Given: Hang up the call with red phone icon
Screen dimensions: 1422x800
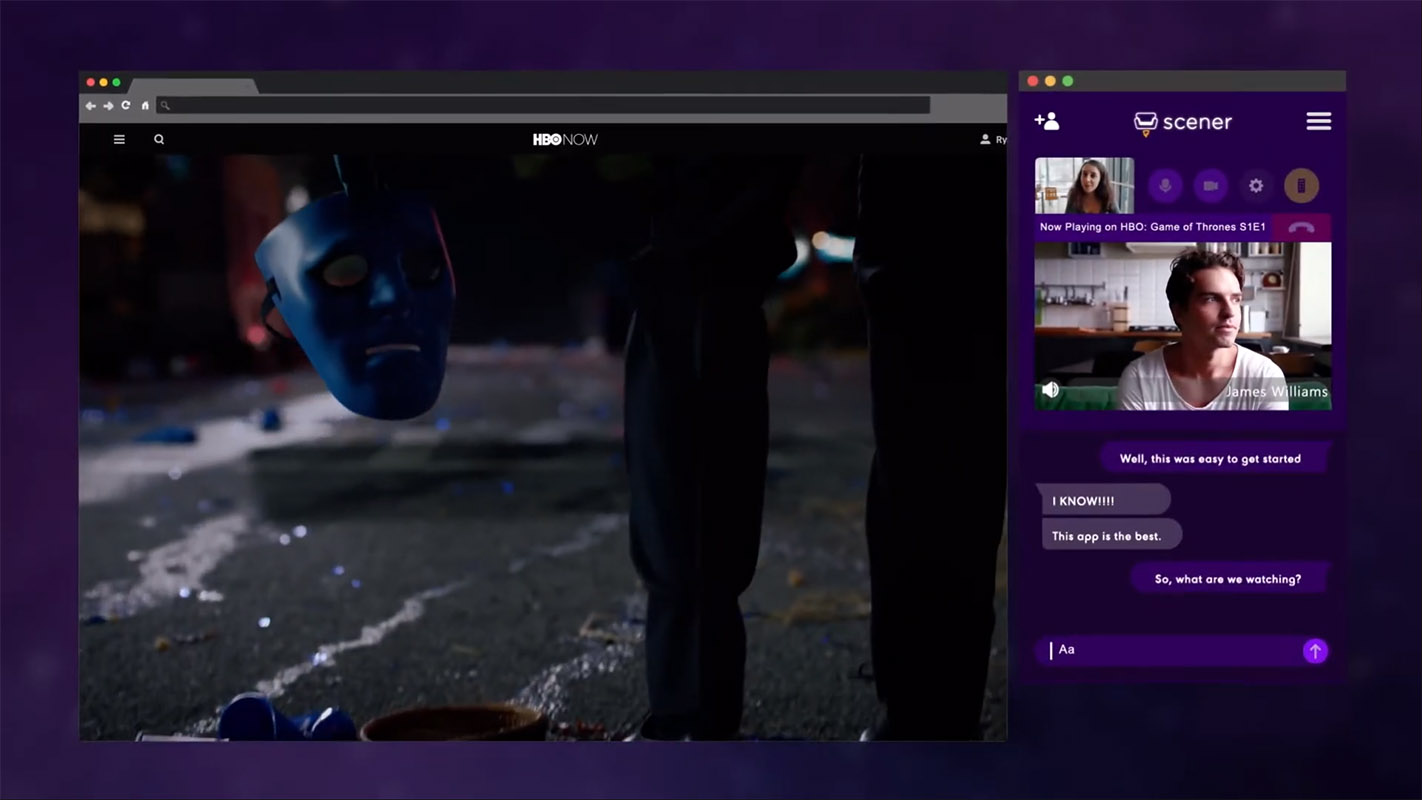Looking at the screenshot, I should point(1300,227).
